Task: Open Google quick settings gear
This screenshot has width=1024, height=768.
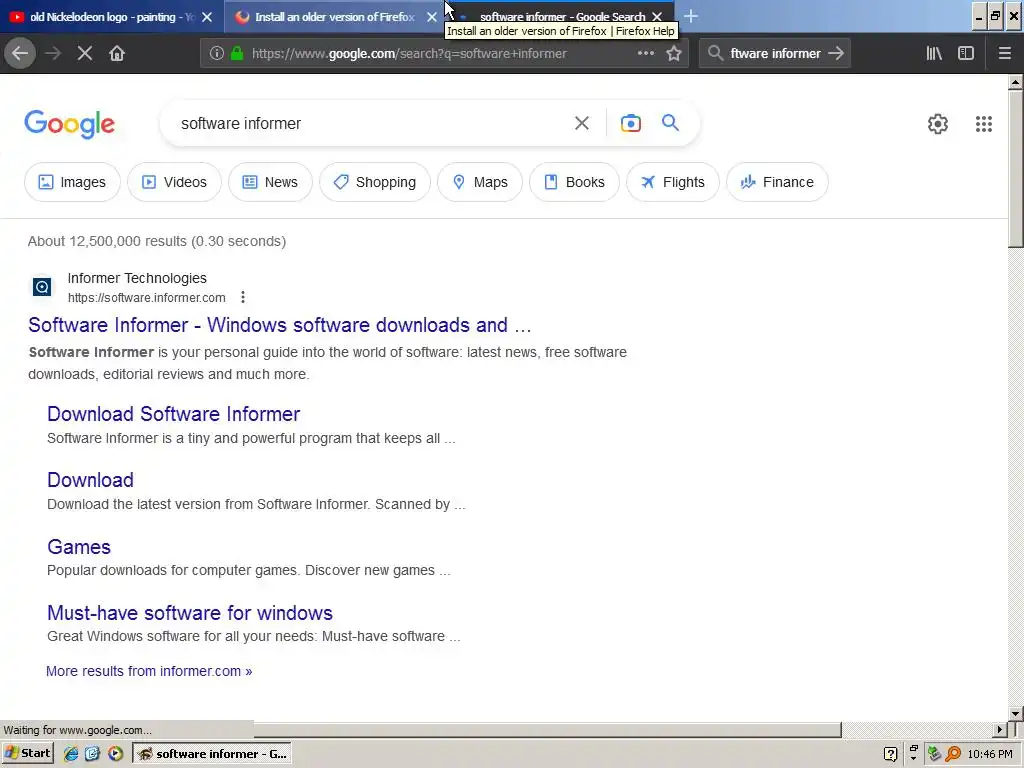Action: [938, 124]
